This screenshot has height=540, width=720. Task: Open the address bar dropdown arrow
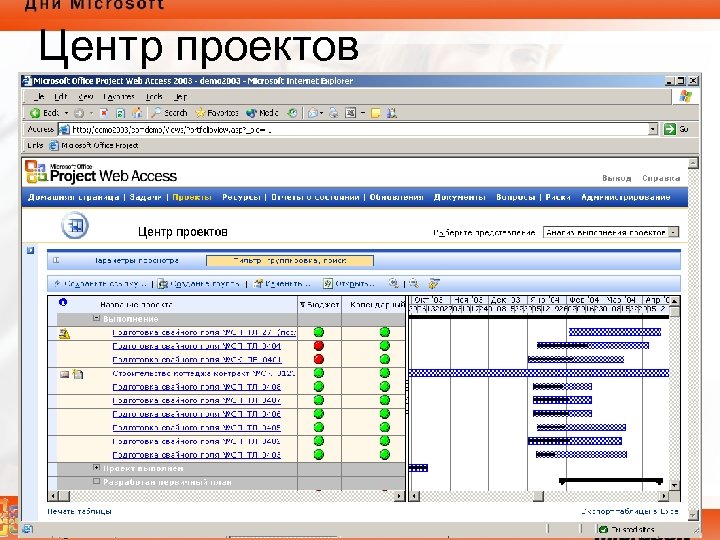(x=653, y=129)
